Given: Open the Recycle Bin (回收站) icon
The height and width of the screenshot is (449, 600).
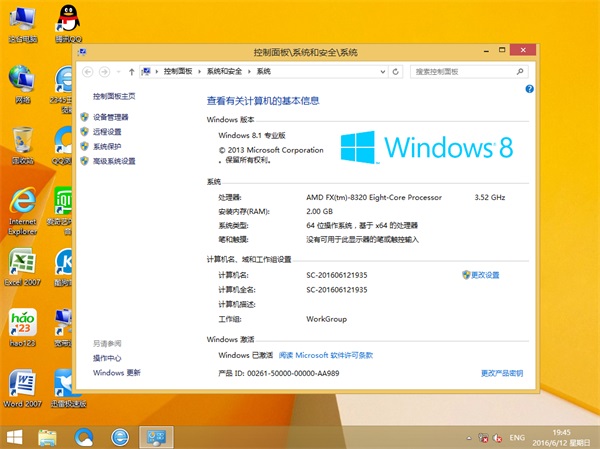Looking at the screenshot, I should tap(21, 142).
